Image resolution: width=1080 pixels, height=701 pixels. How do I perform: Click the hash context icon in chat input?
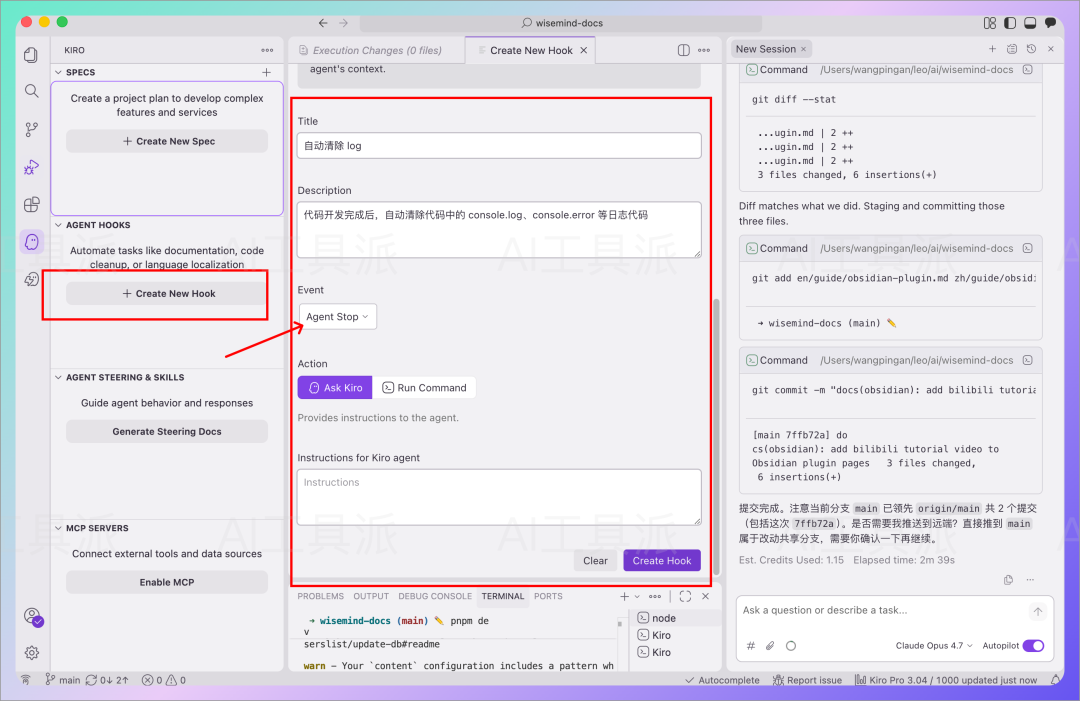(x=751, y=646)
